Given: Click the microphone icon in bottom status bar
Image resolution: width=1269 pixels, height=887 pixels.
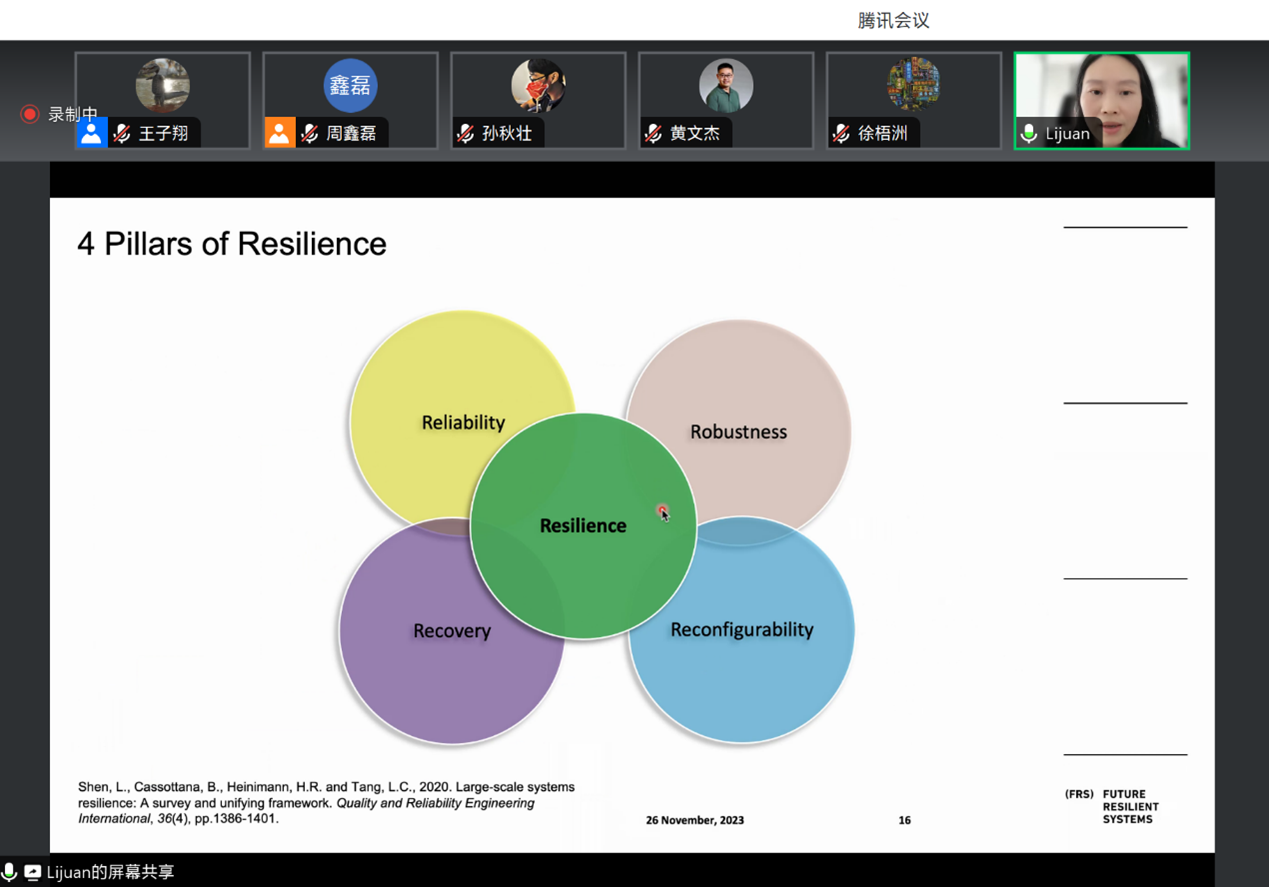Looking at the screenshot, I should 10,872.
